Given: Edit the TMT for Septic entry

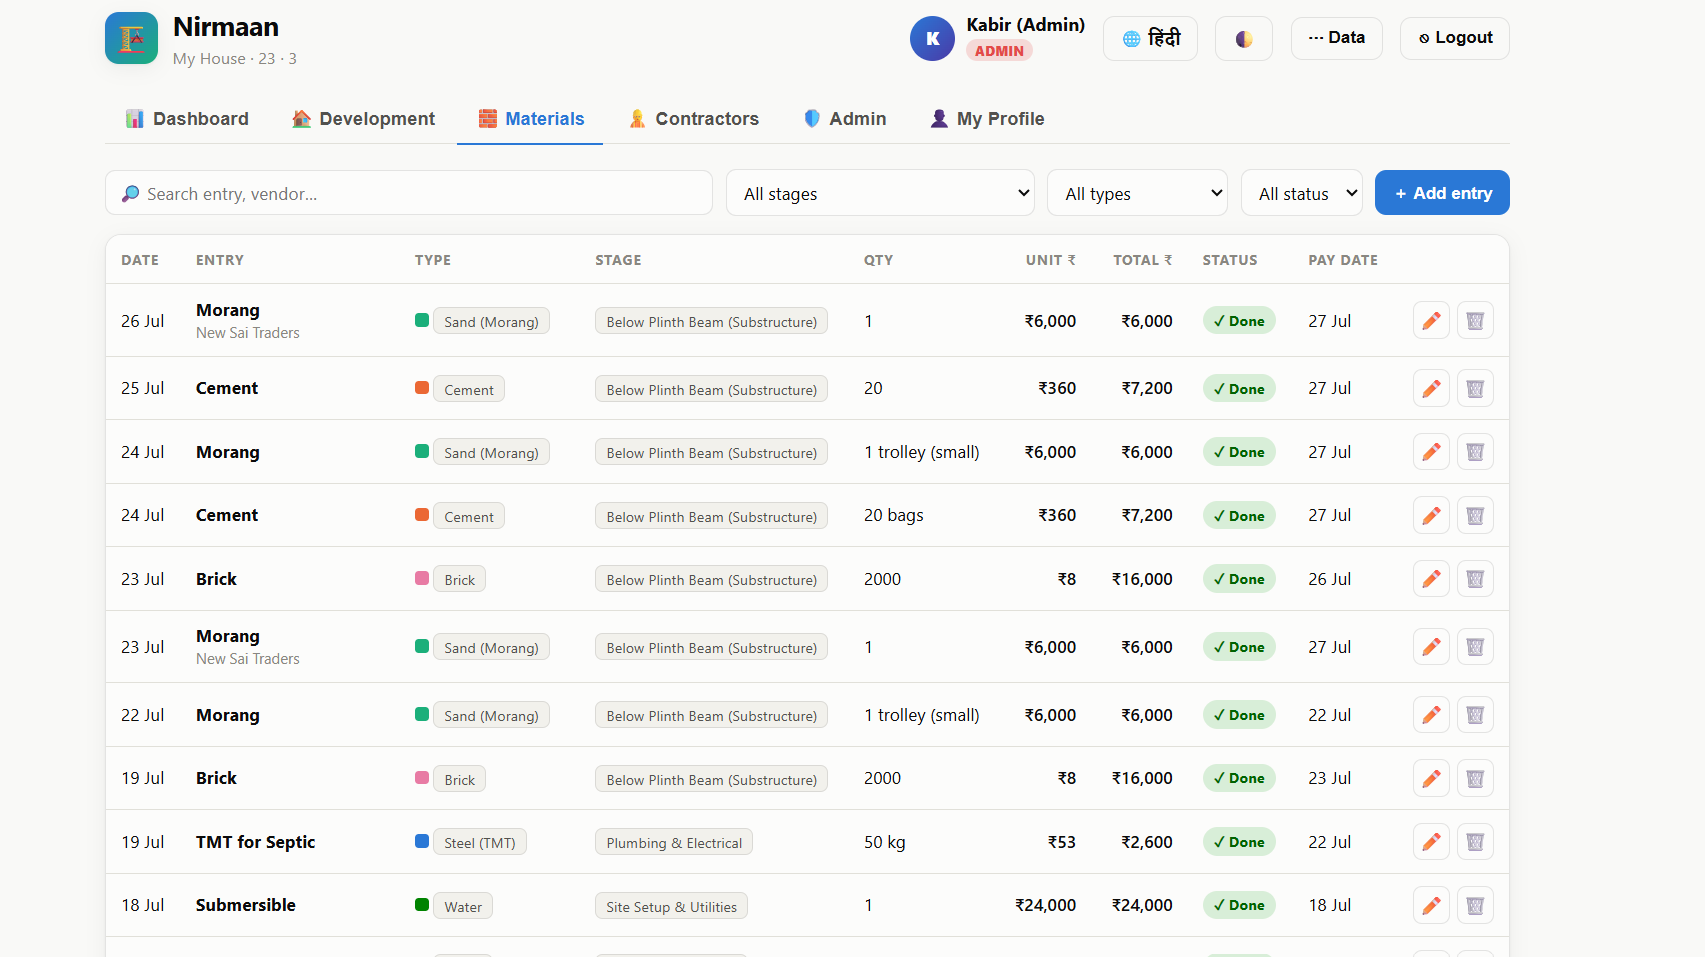Looking at the screenshot, I should pyautogui.click(x=1431, y=842).
